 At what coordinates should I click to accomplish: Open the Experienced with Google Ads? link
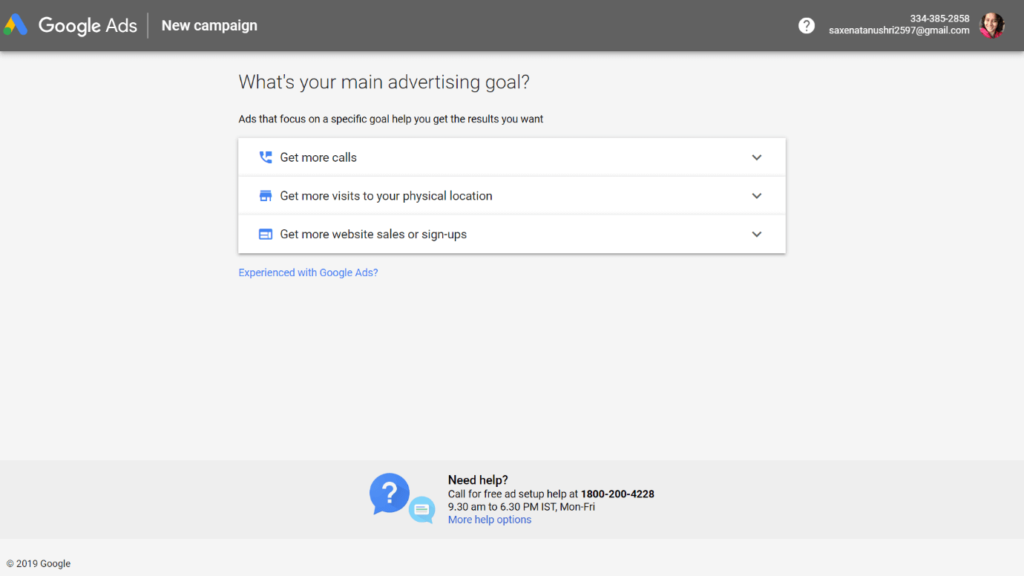click(x=308, y=272)
